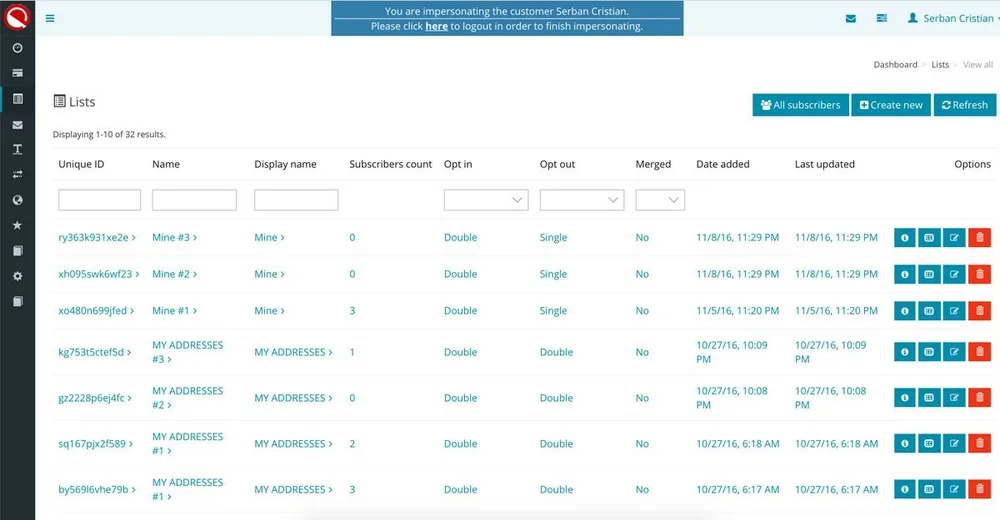Sort by Opt in column header

[458, 164]
